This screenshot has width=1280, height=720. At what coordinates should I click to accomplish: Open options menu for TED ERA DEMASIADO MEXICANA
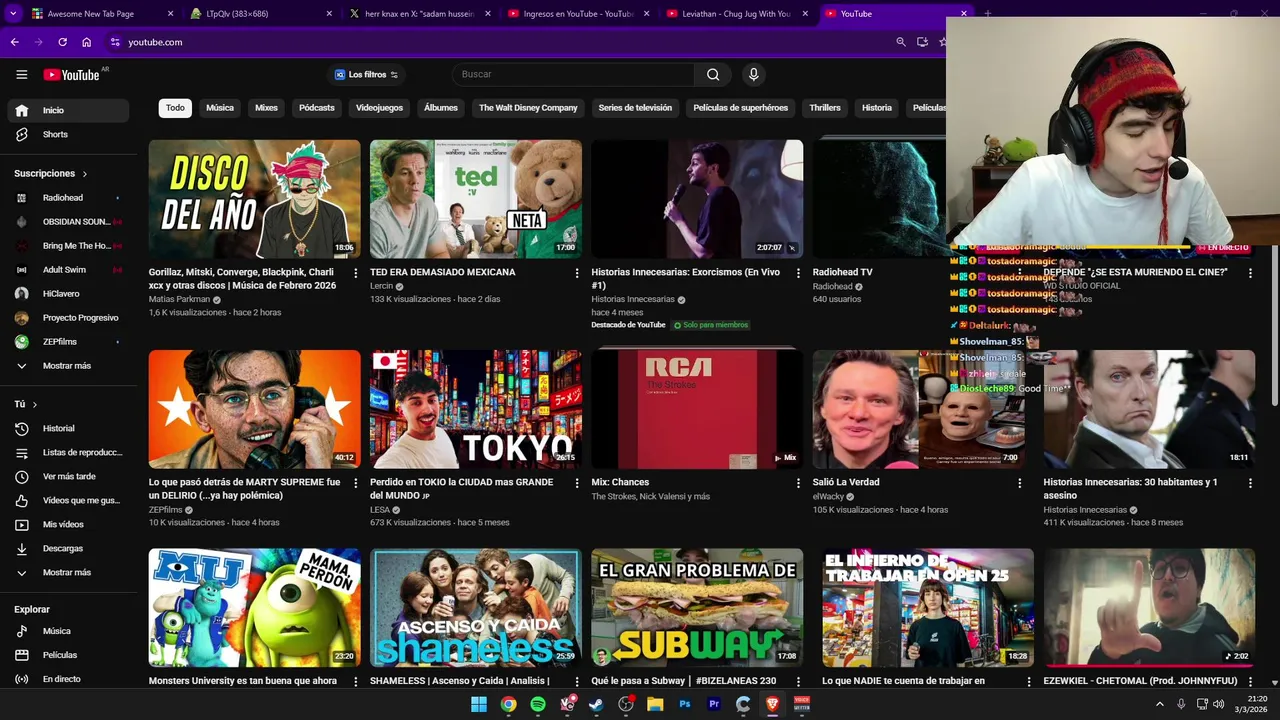click(577, 273)
